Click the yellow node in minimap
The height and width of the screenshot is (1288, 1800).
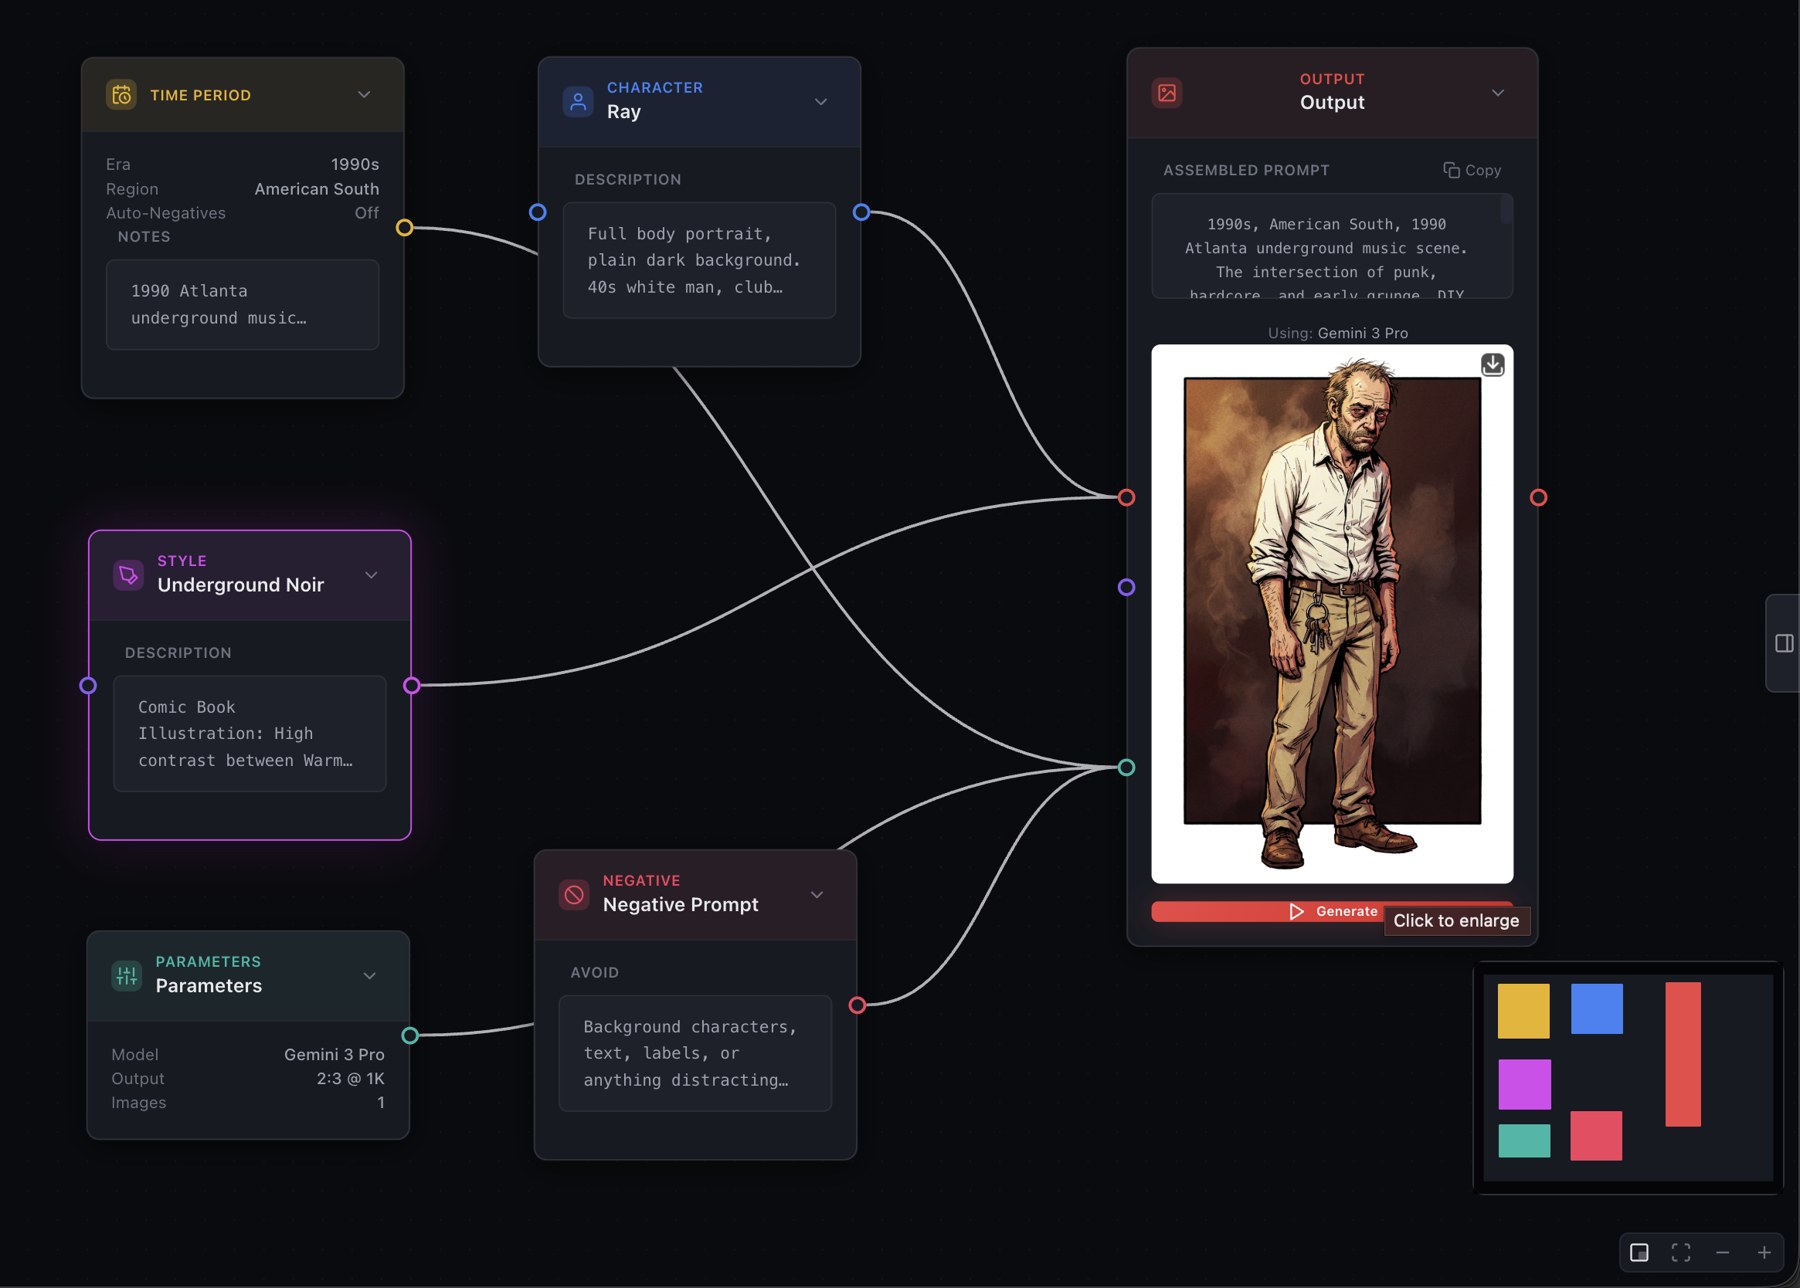[1523, 1010]
